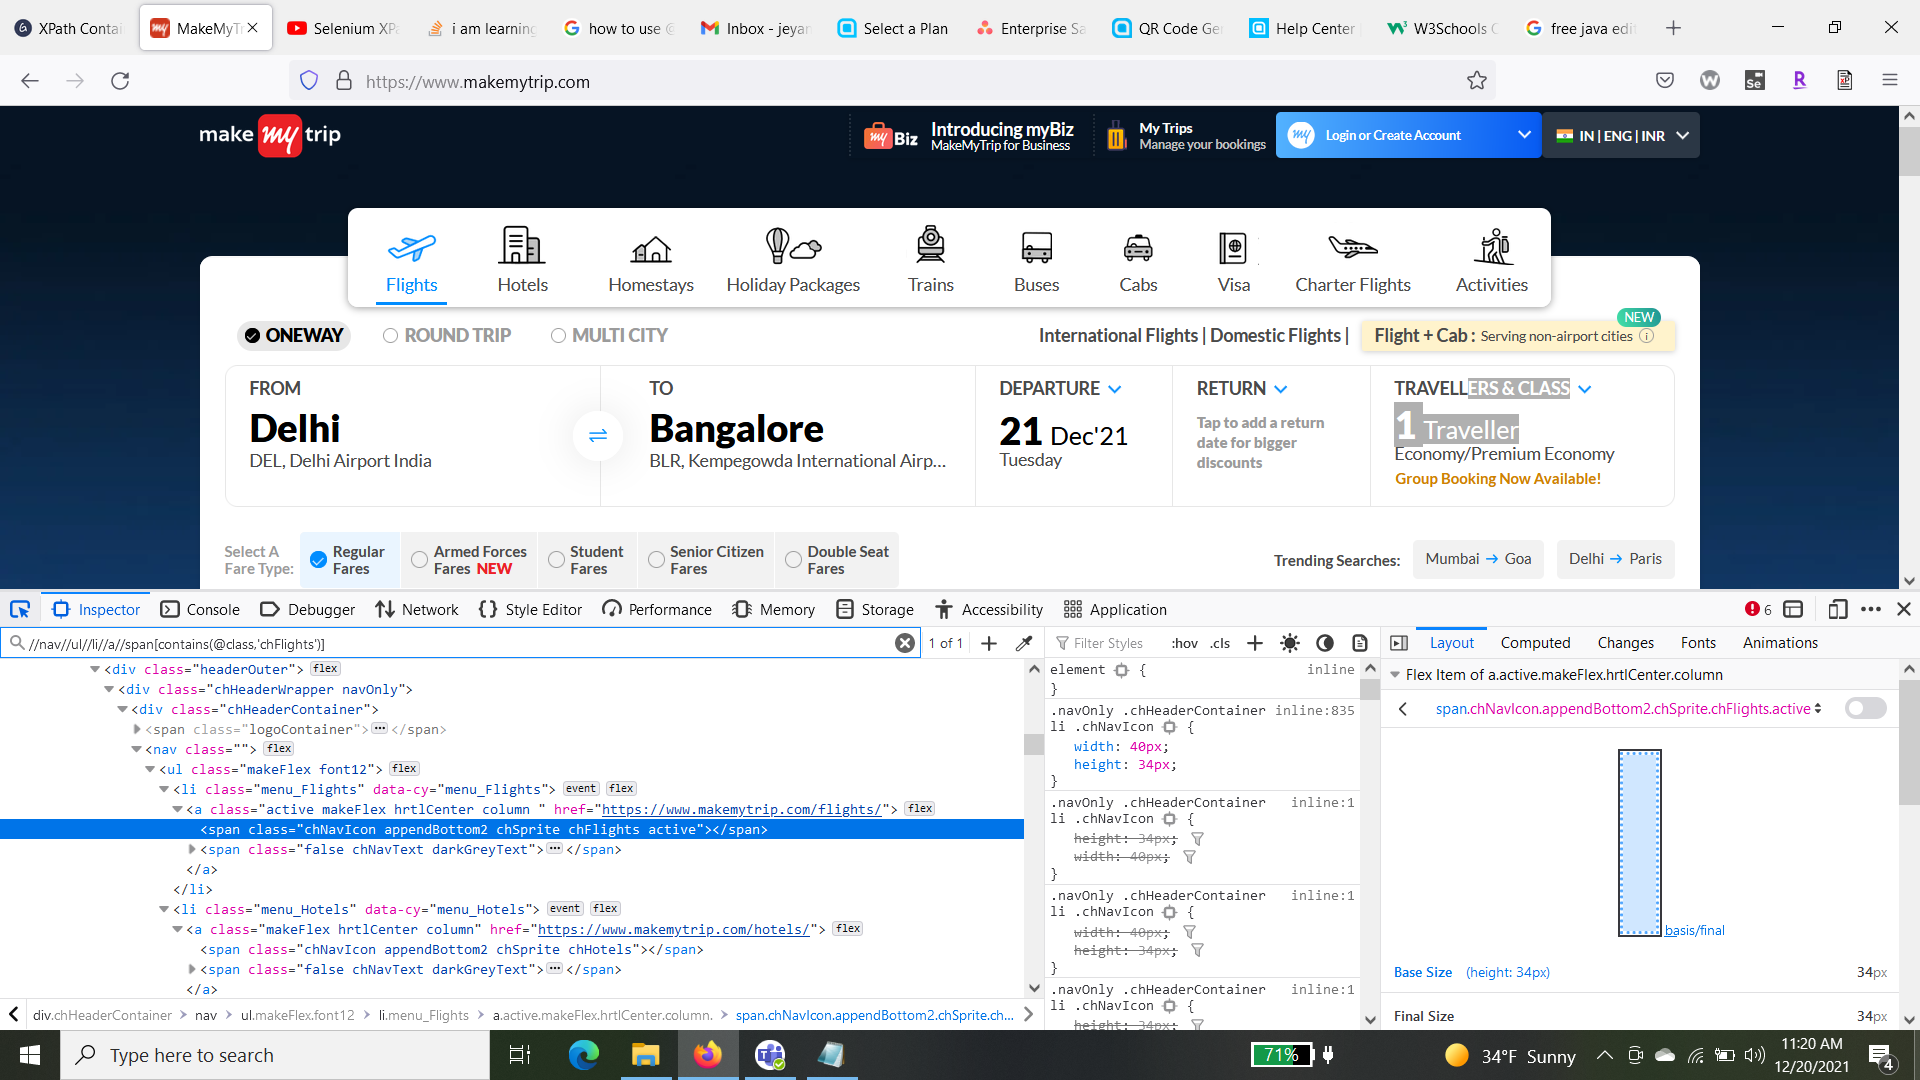Expand the Login or Create Account dropdown
The image size is (1920, 1080).
tap(1524, 135)
